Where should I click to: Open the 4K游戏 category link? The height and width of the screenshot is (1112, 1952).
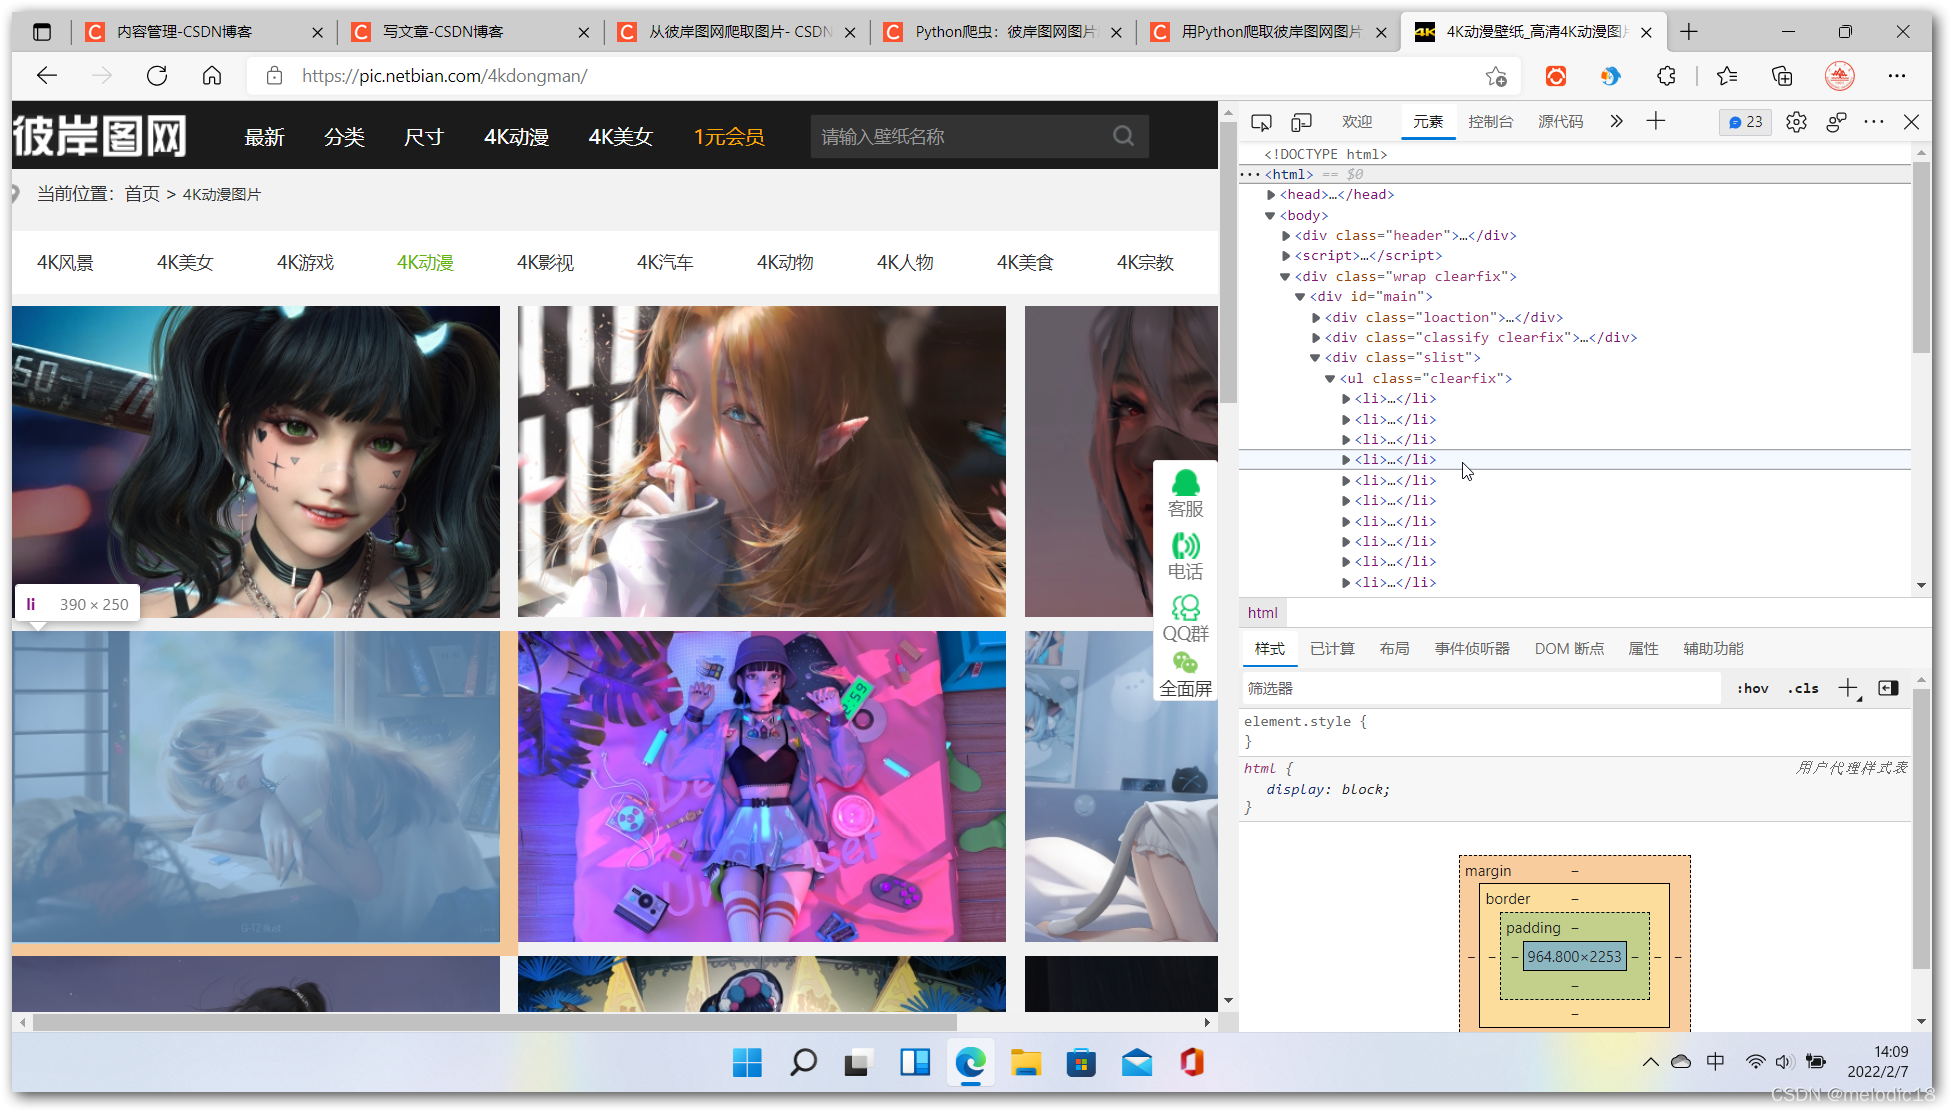point(305,262)
